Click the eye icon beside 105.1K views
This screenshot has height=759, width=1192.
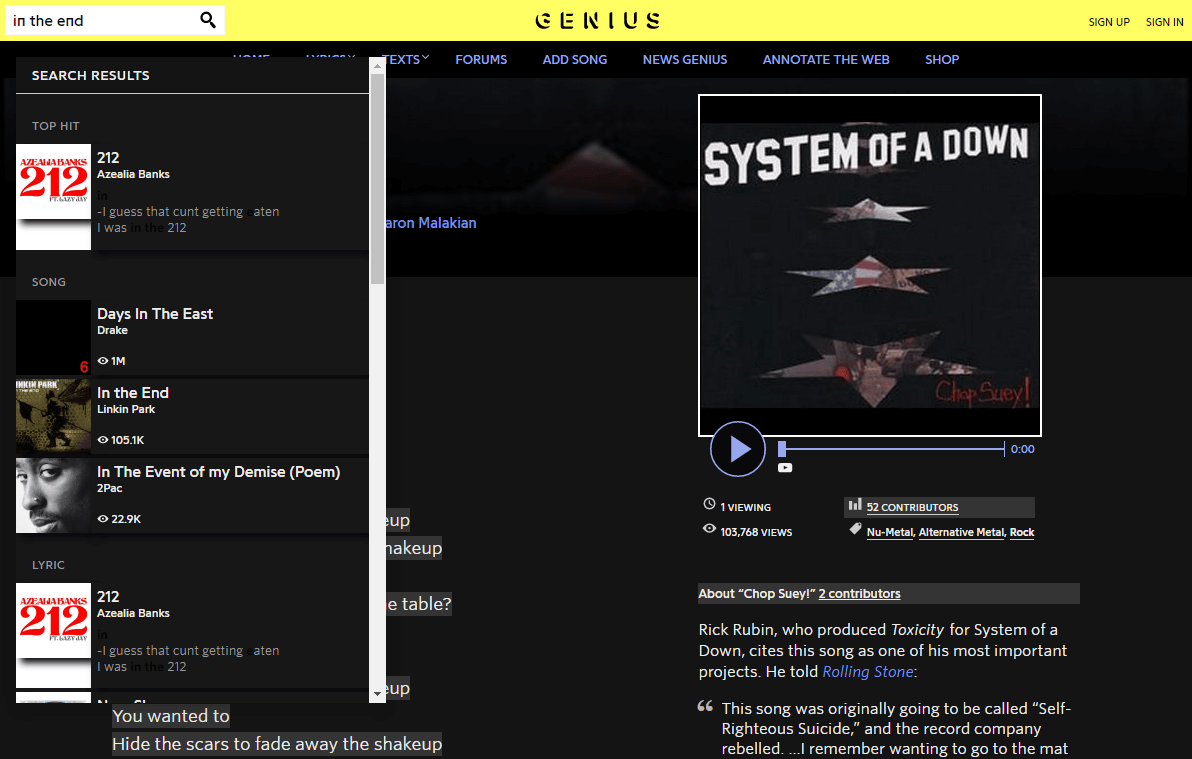(103, 440)
